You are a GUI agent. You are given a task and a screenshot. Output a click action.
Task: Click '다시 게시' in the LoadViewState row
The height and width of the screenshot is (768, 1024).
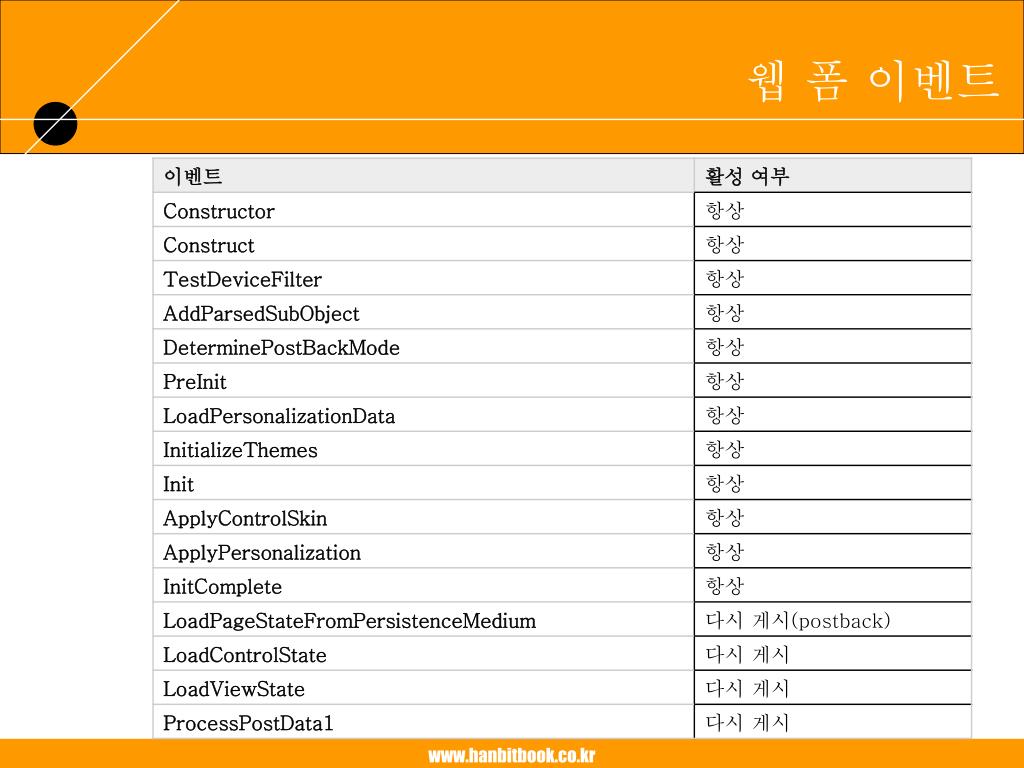748,688
